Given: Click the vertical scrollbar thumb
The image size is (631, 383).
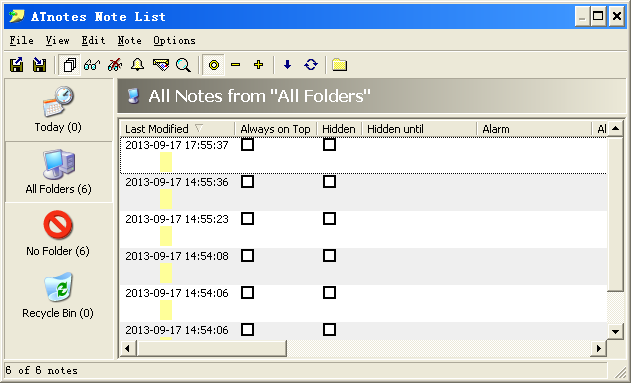Looking at the screenshot, I should coord(615,214).
